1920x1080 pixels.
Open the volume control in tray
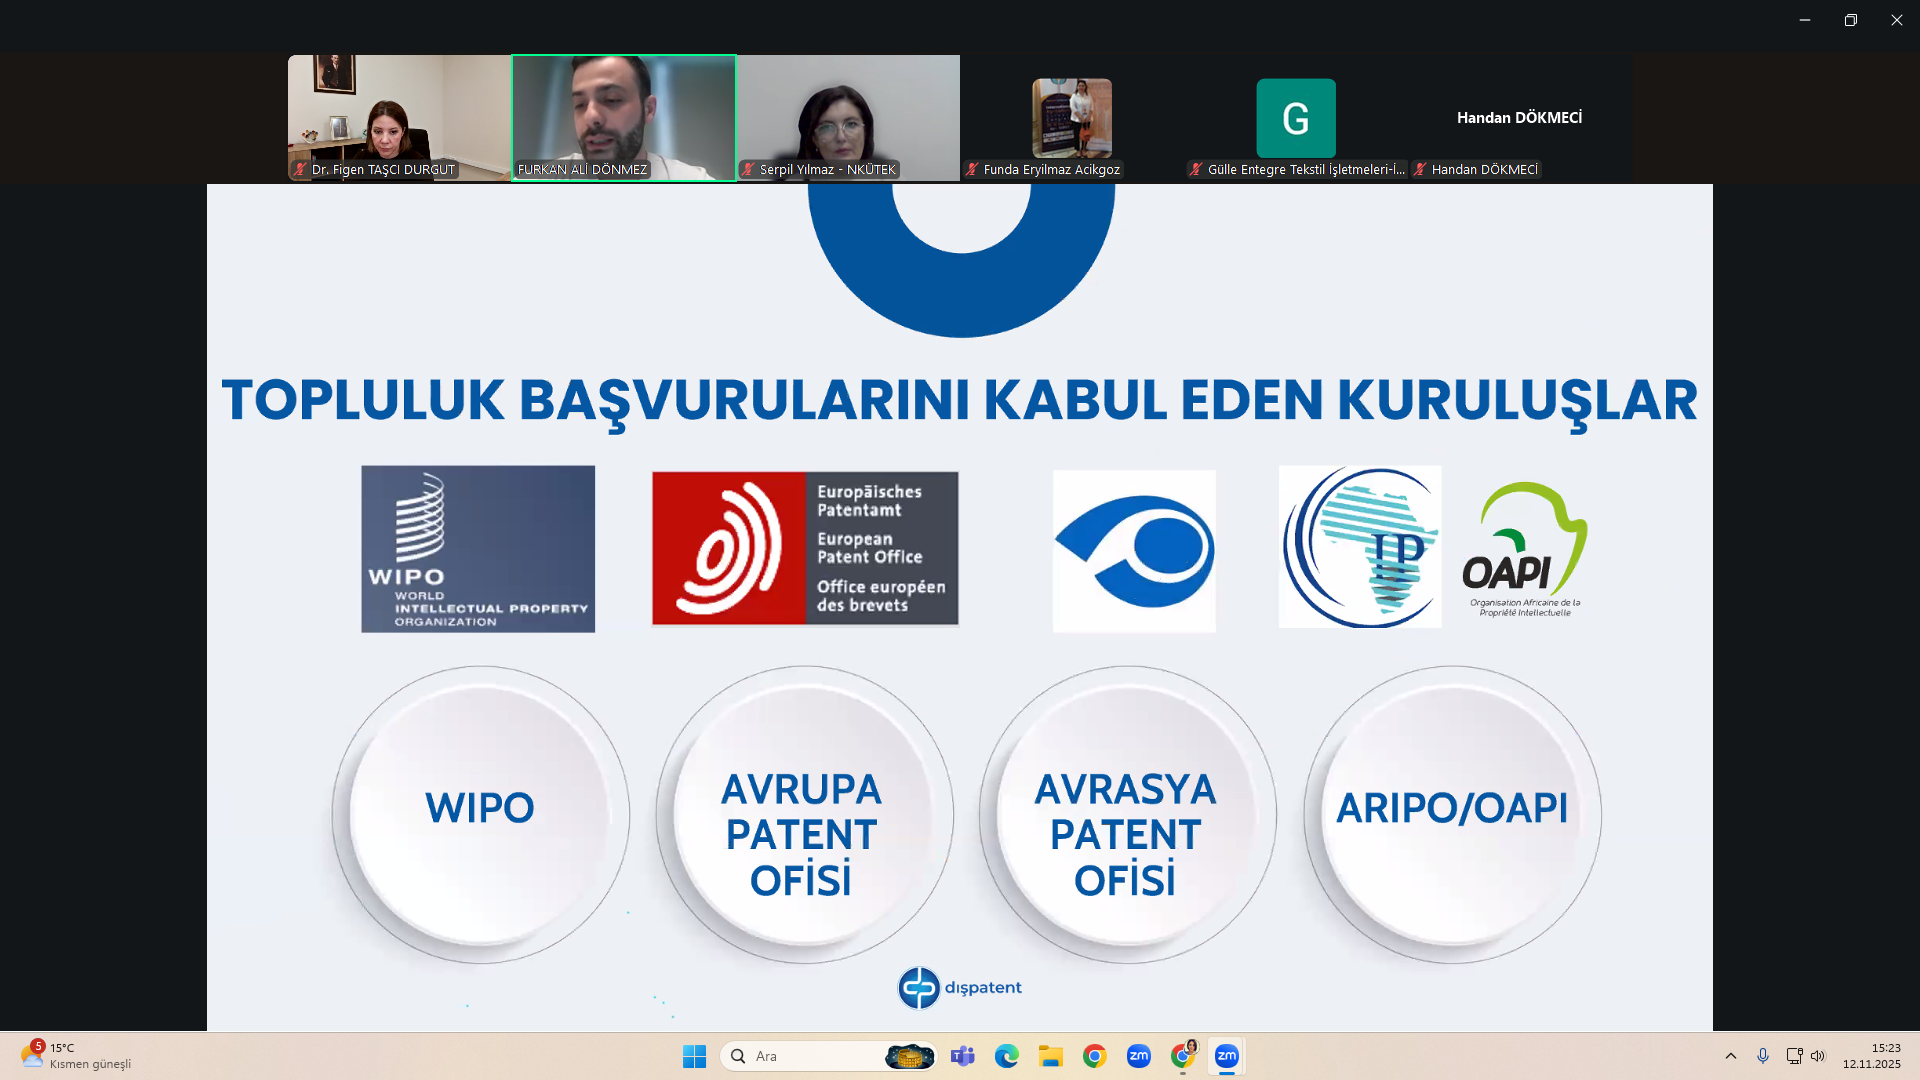coord(1818,1056)
